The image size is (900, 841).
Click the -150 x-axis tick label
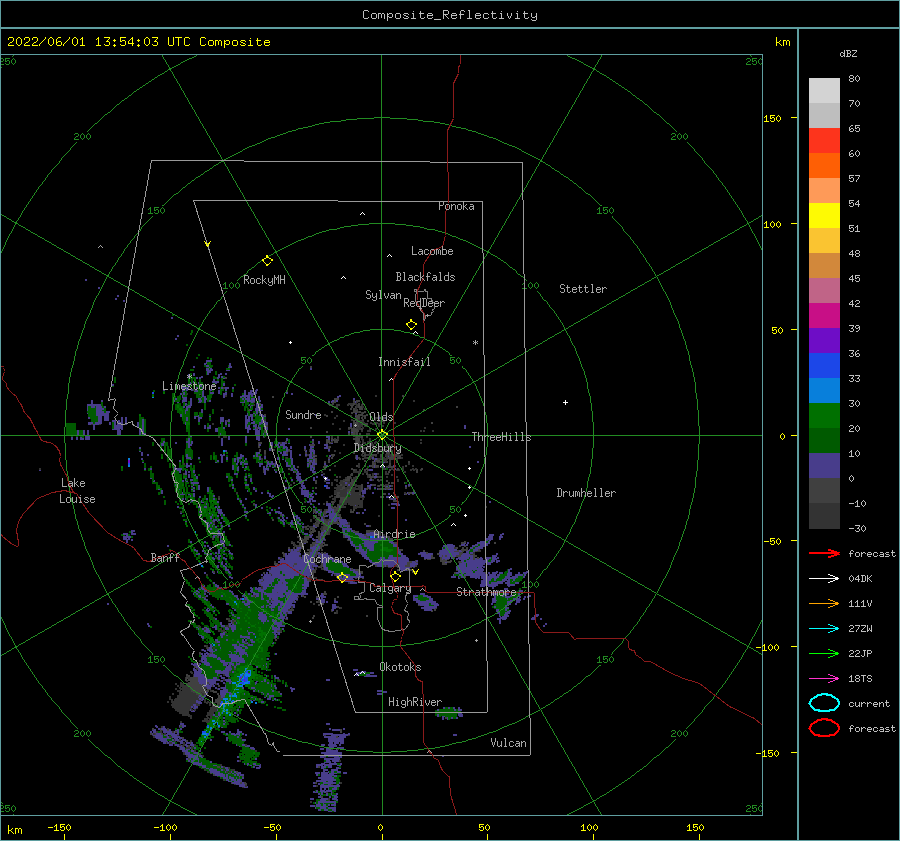click(x=59, y=827)
